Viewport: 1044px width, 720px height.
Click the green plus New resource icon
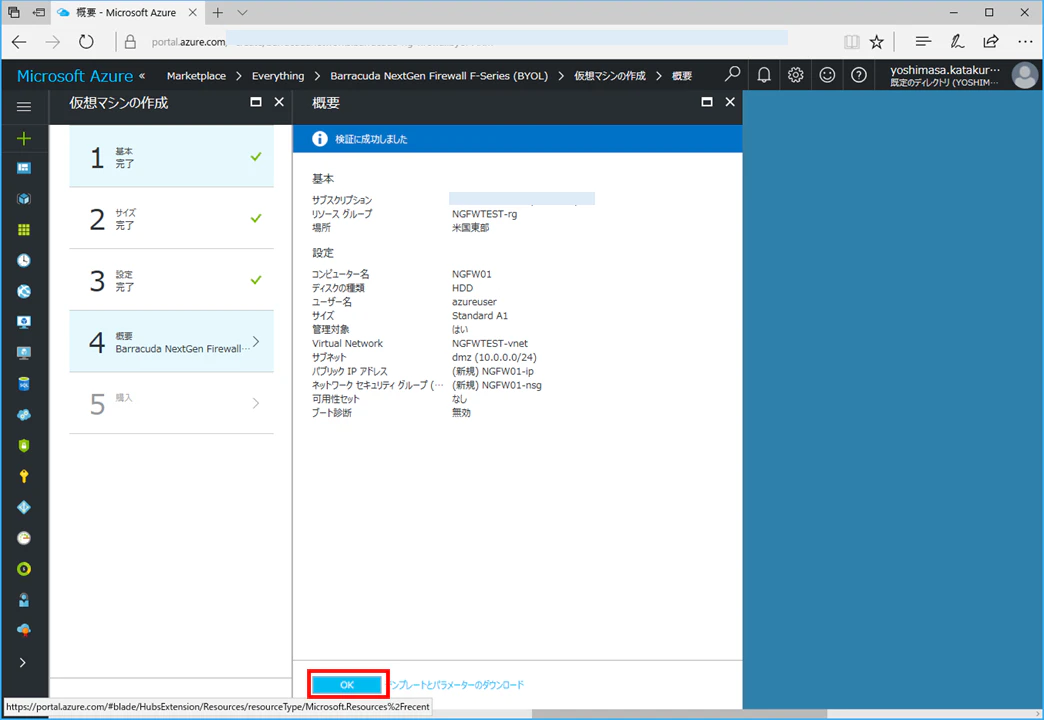pyautogui.click(x=24, y=139)
